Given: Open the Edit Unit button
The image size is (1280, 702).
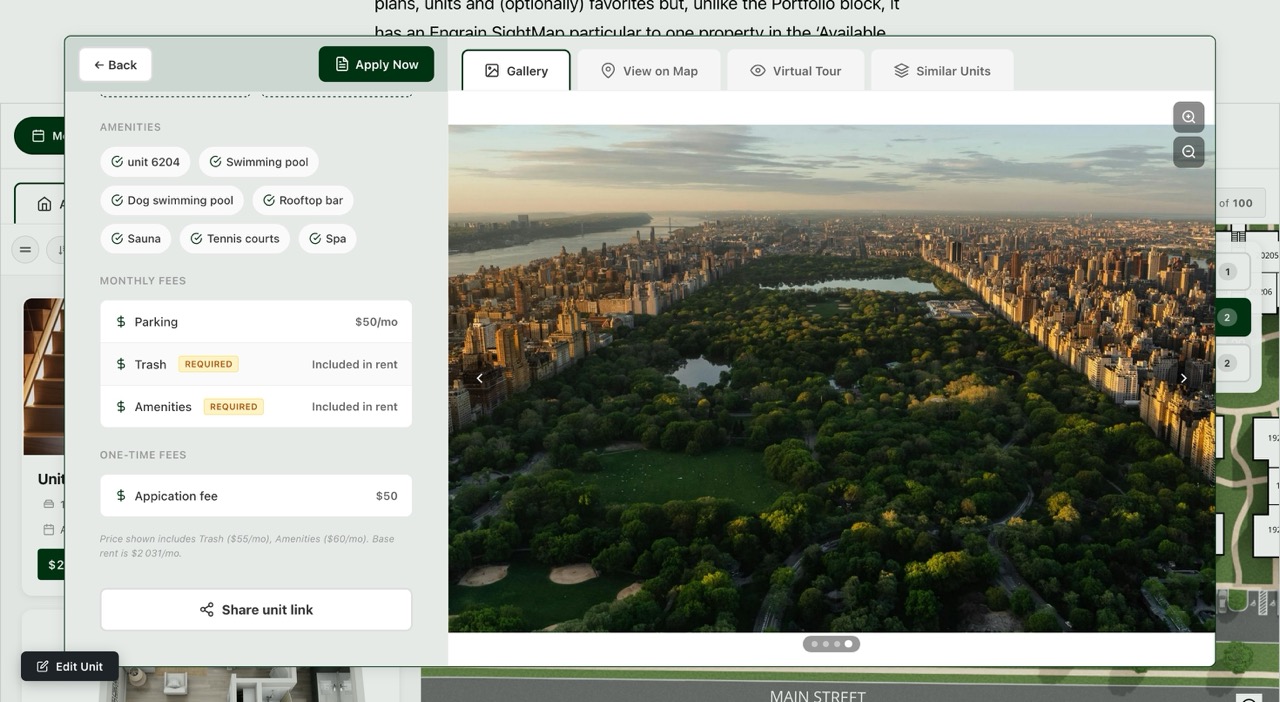Looking at the screenshot, I should [x=70, y=667].
